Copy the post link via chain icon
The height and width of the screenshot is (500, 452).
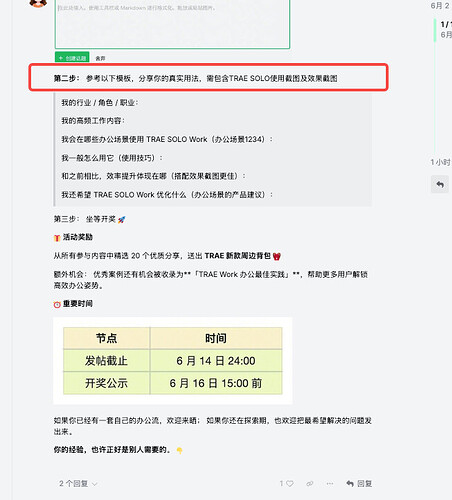[310, 483]
